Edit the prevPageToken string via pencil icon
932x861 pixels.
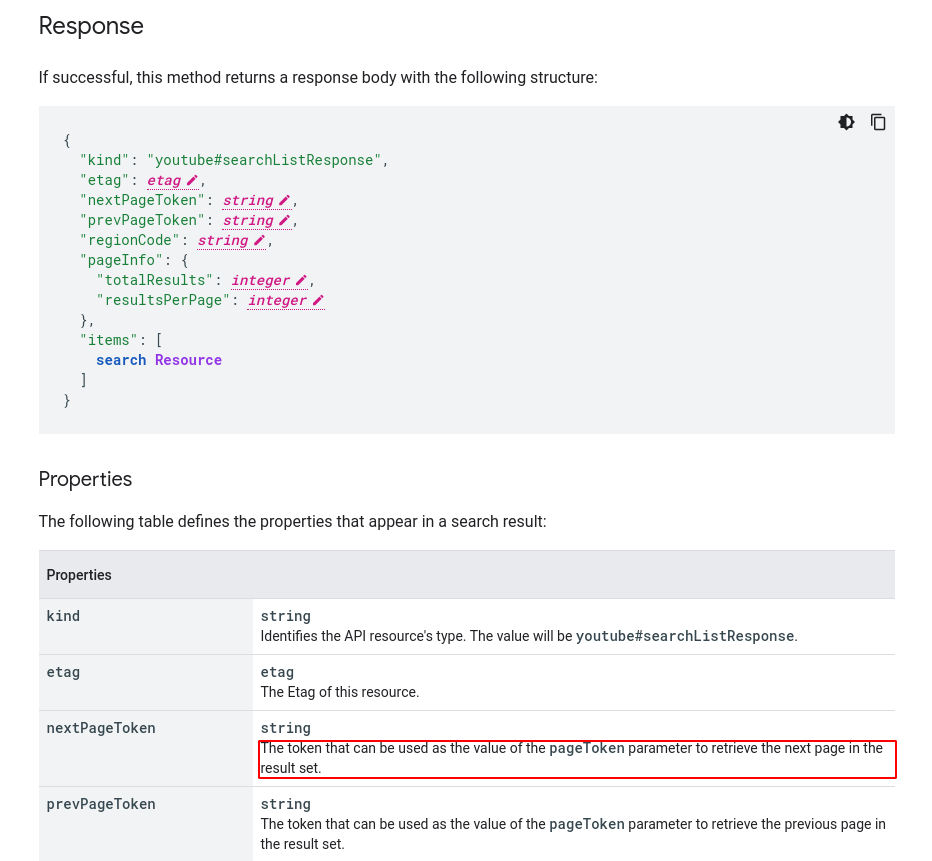click(x=284, y=221)
